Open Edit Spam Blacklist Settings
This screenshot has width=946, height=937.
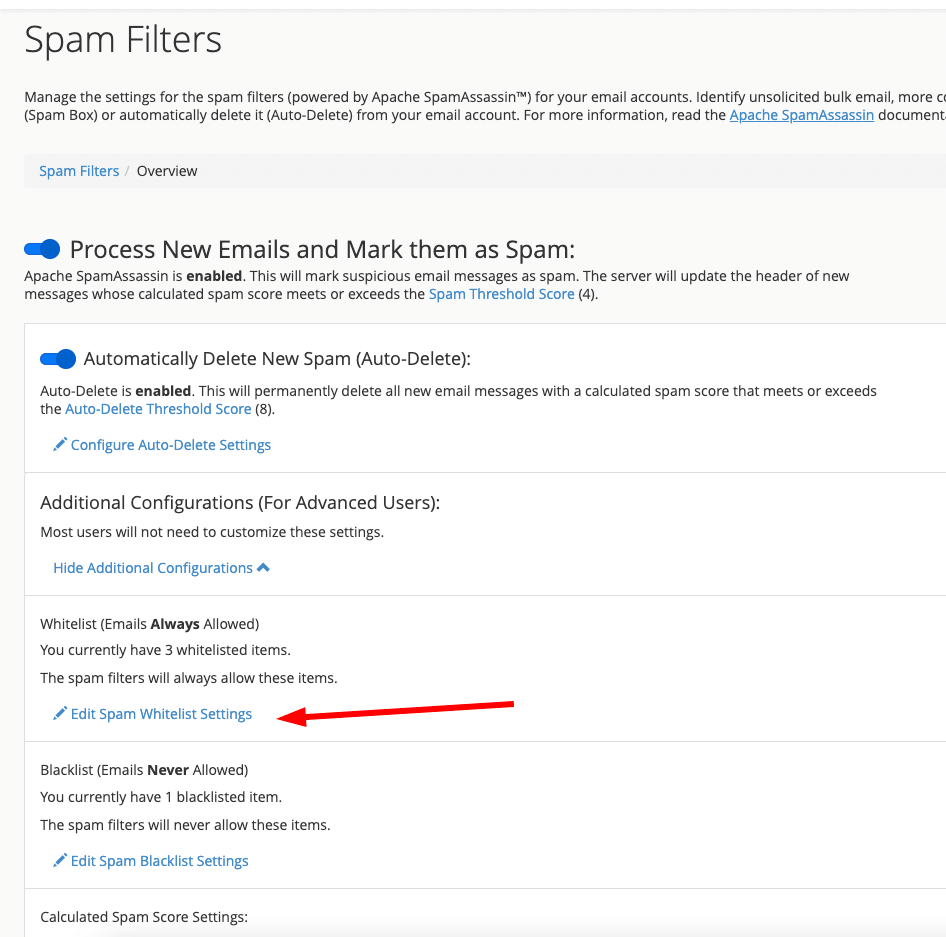point(158,860)
